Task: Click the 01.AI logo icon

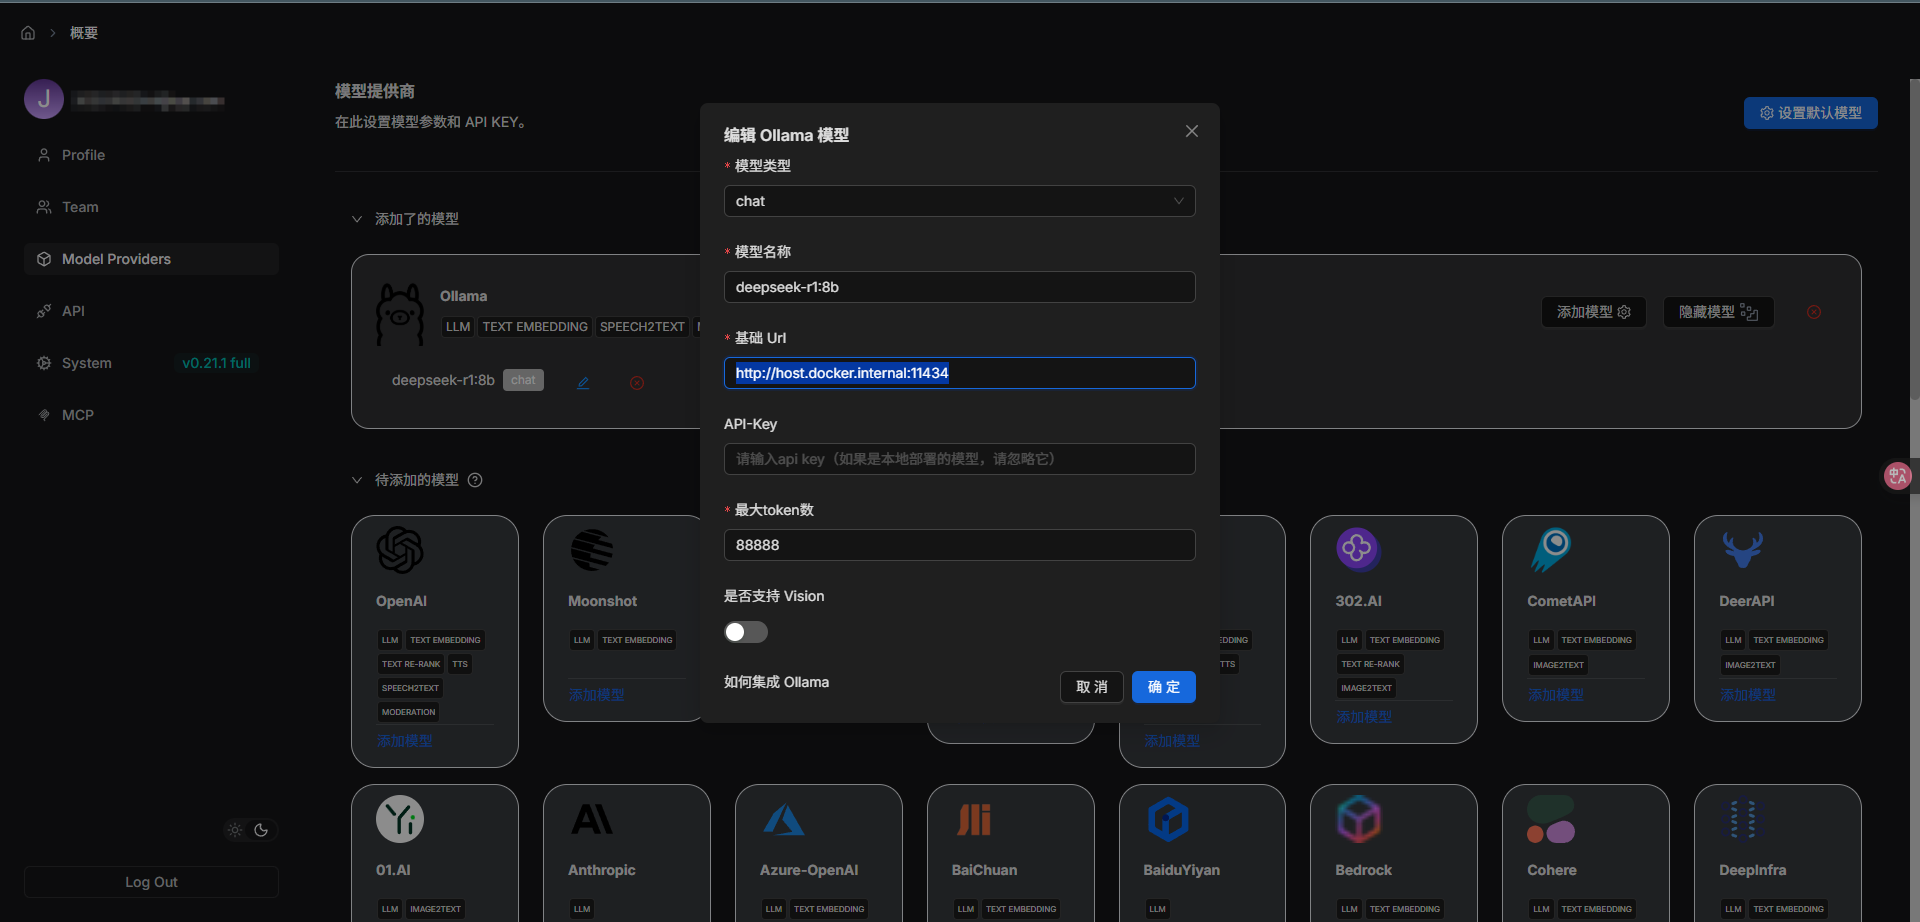Action: (400, 819)
